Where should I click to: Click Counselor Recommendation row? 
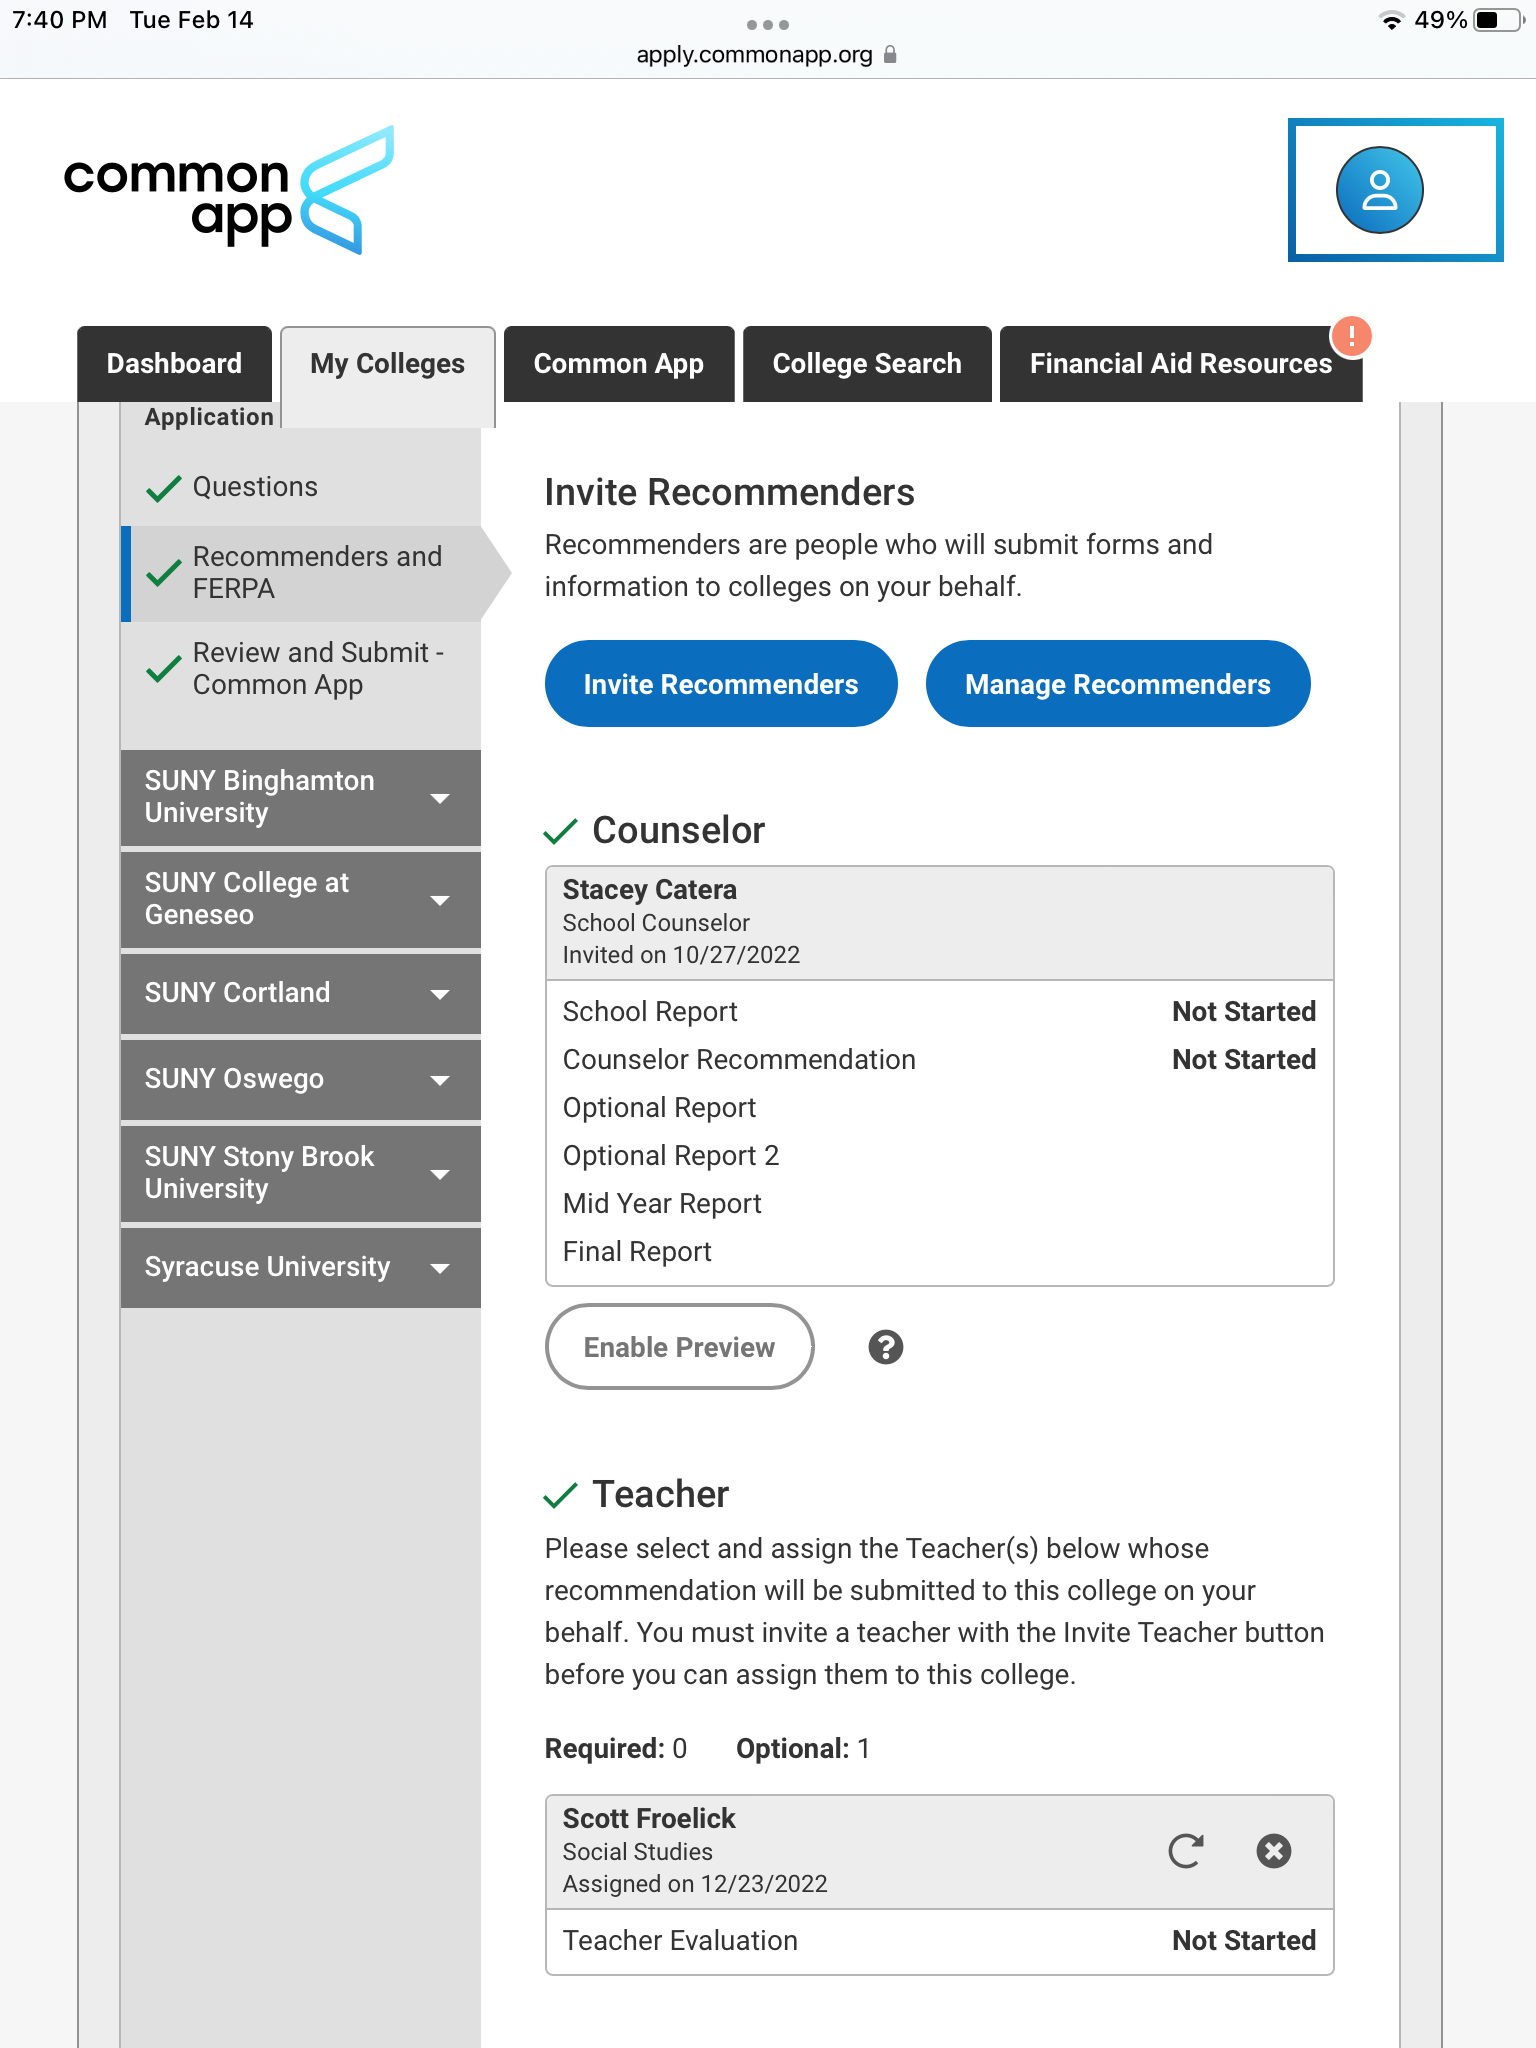point(940,1060)
